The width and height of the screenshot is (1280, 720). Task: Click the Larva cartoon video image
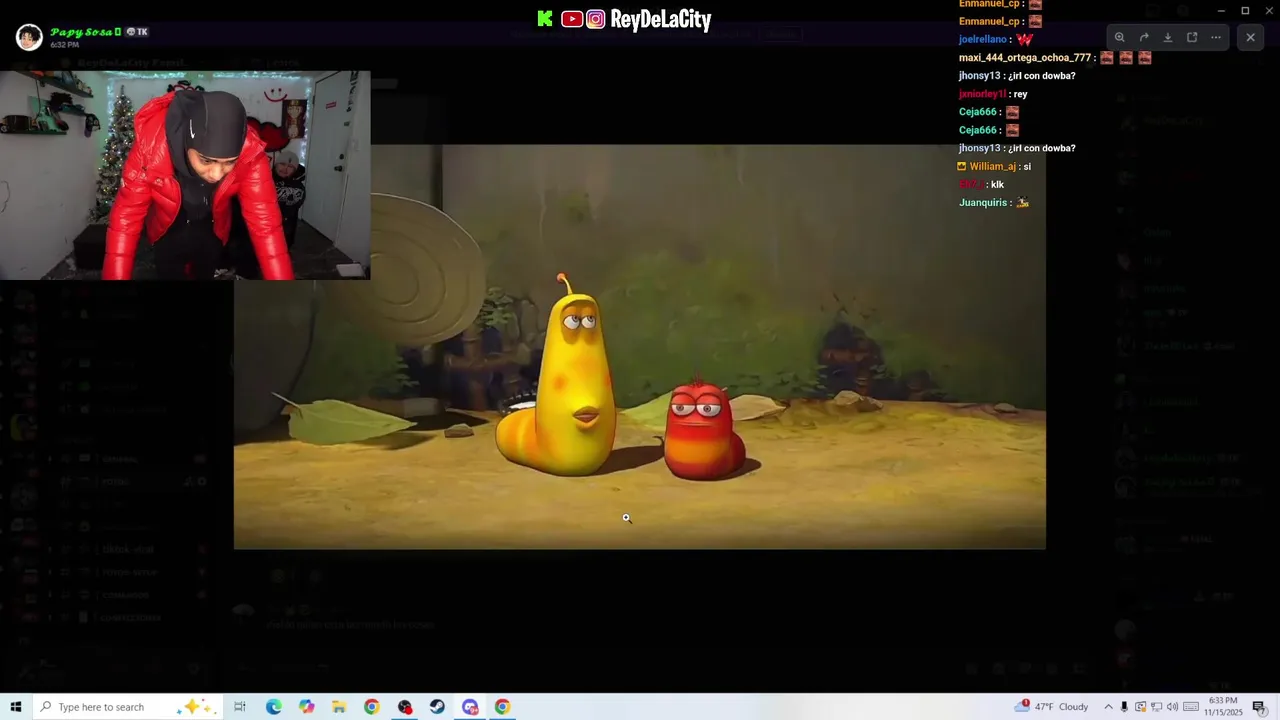click(x=640, y=347)
